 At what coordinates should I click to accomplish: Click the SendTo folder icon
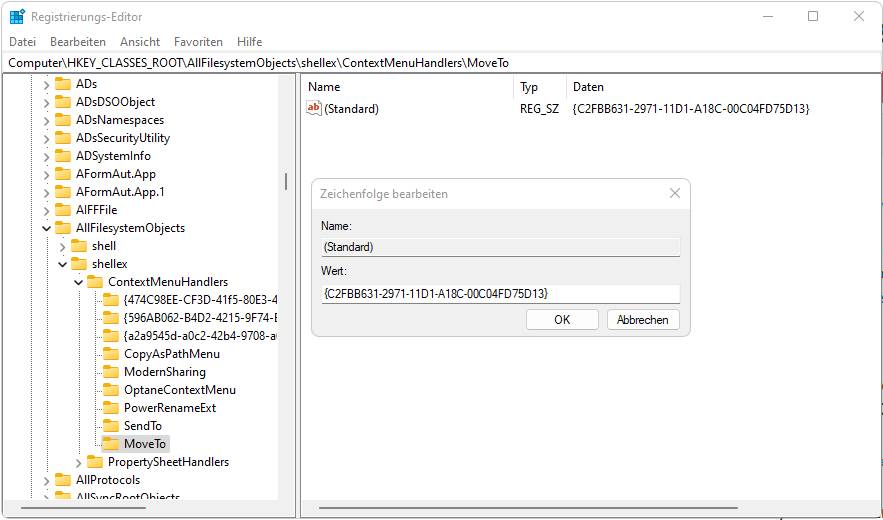point(111,426)
